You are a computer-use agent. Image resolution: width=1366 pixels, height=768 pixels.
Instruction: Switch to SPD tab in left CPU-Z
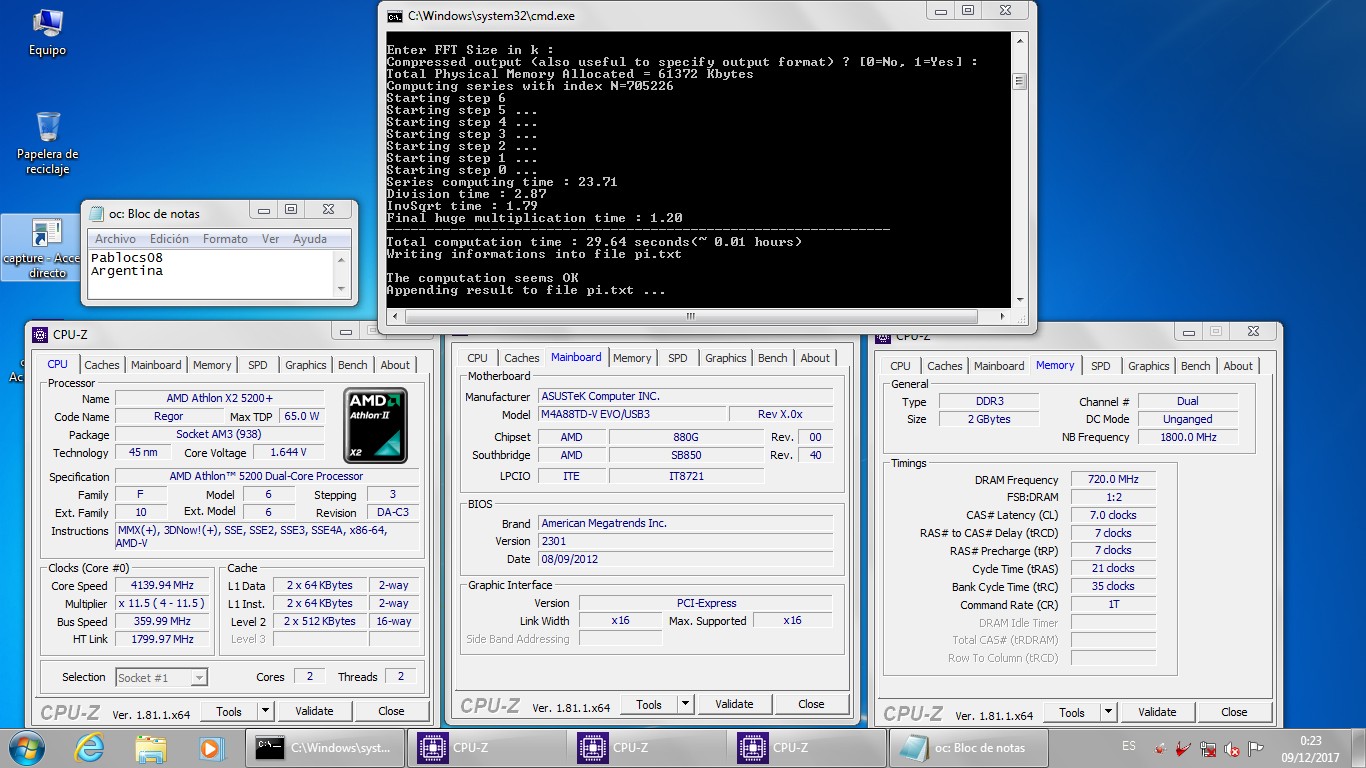click(258, 365)
